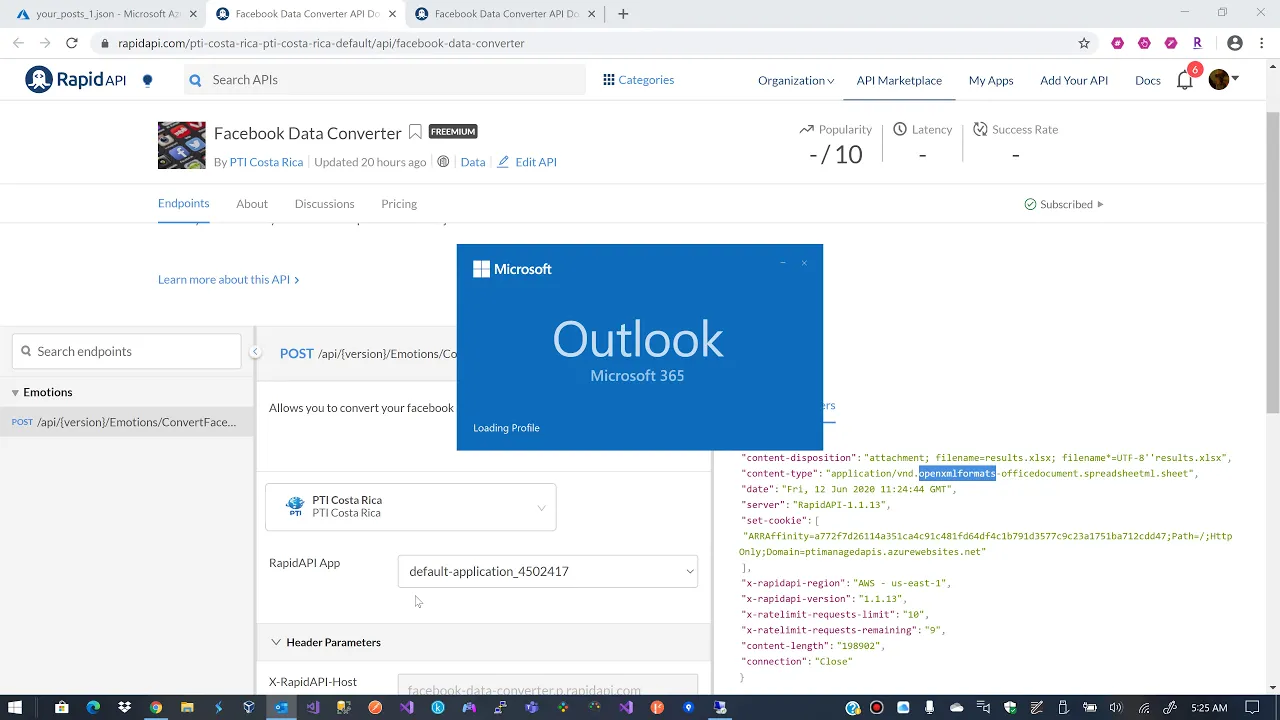Open the Organization dropdown
The width and height of the screenshot is (1280, 720).
click(x=796, y=80)
